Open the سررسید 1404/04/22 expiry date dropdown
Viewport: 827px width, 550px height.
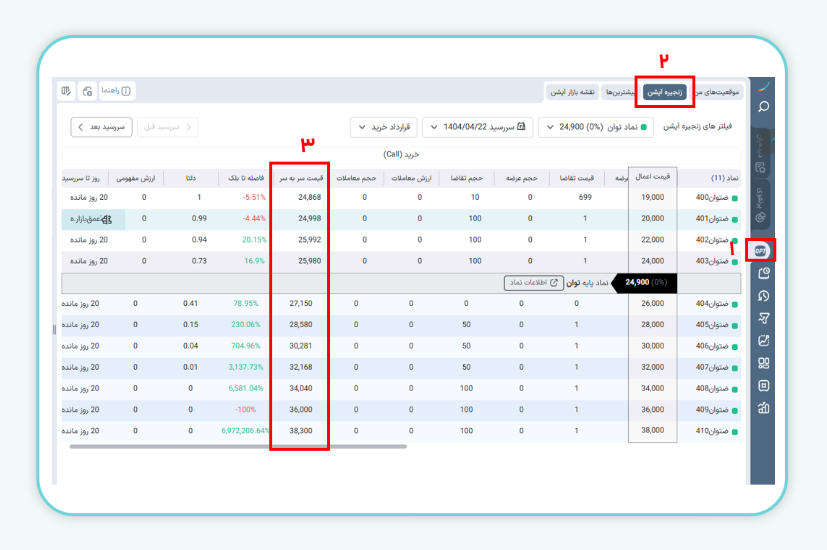pyautogui.click(x=477, y=127)
